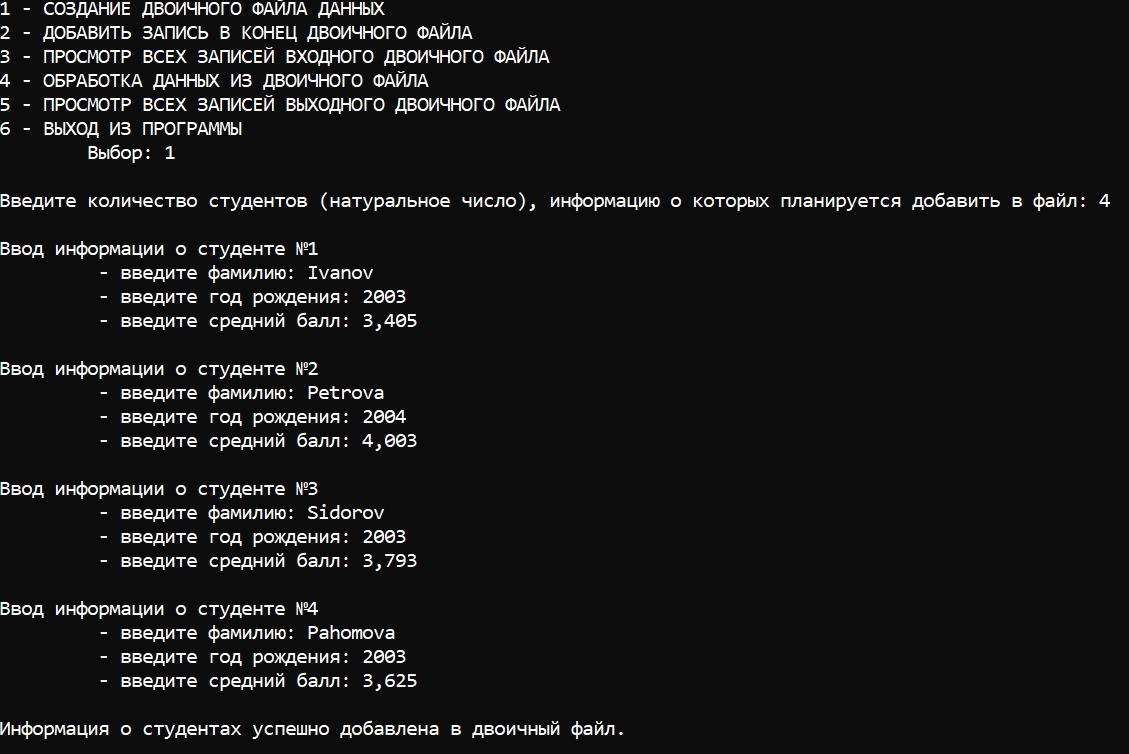Image resolution: width=1129 pixels, height=754 pixels.
Task: Click the average score 3,405
Action: (390, 321)
